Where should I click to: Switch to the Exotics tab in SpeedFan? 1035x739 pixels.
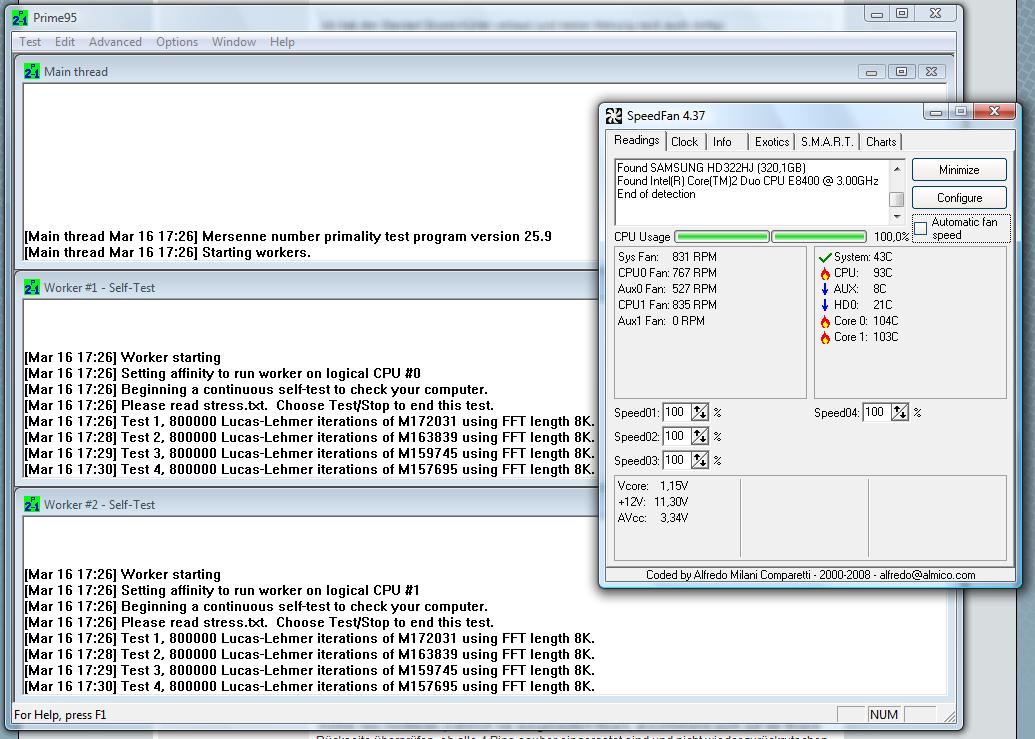click(x=772, y=142)
